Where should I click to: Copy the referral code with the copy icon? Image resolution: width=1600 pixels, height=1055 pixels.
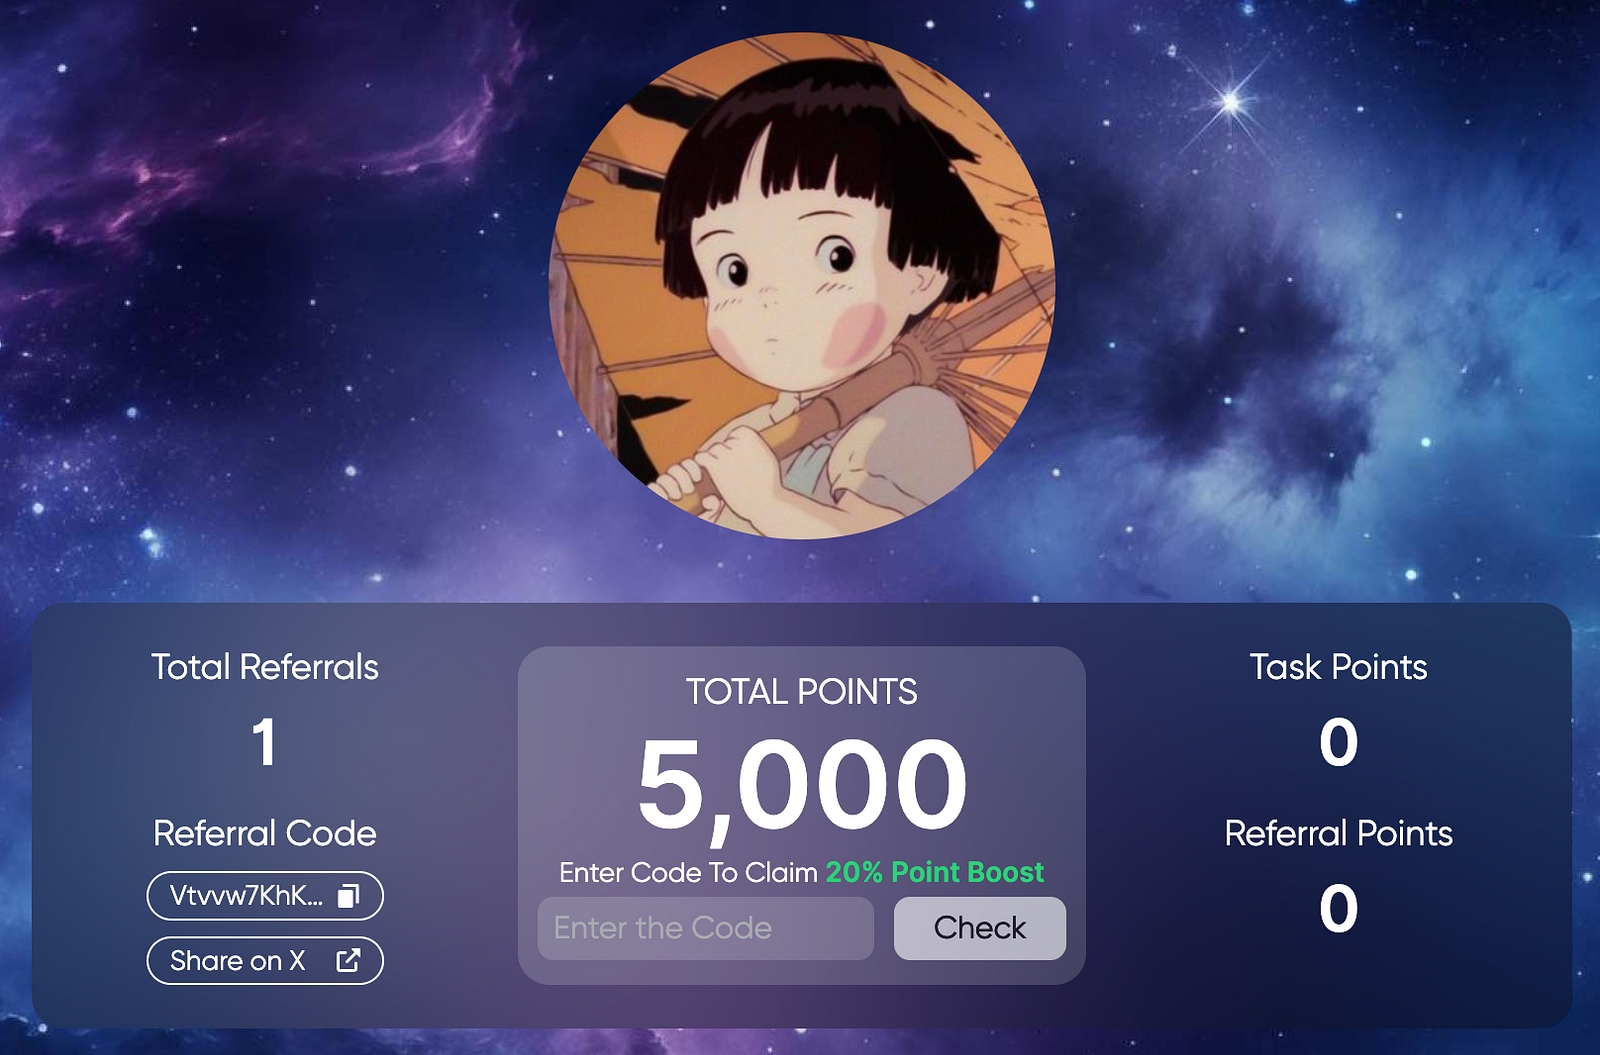348,896
